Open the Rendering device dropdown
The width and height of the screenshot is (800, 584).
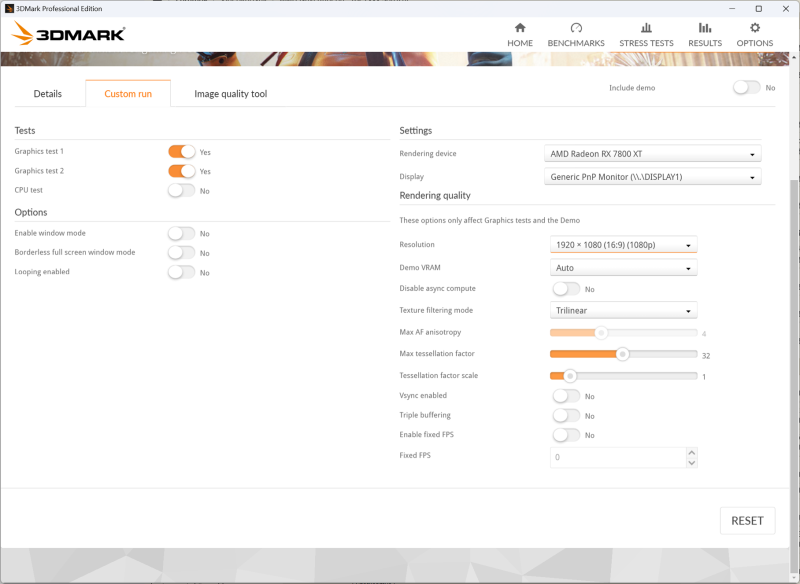point(653,154)
